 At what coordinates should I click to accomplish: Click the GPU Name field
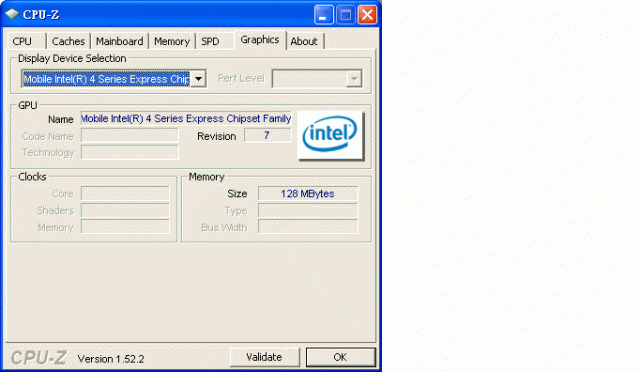tap(186, 118)
